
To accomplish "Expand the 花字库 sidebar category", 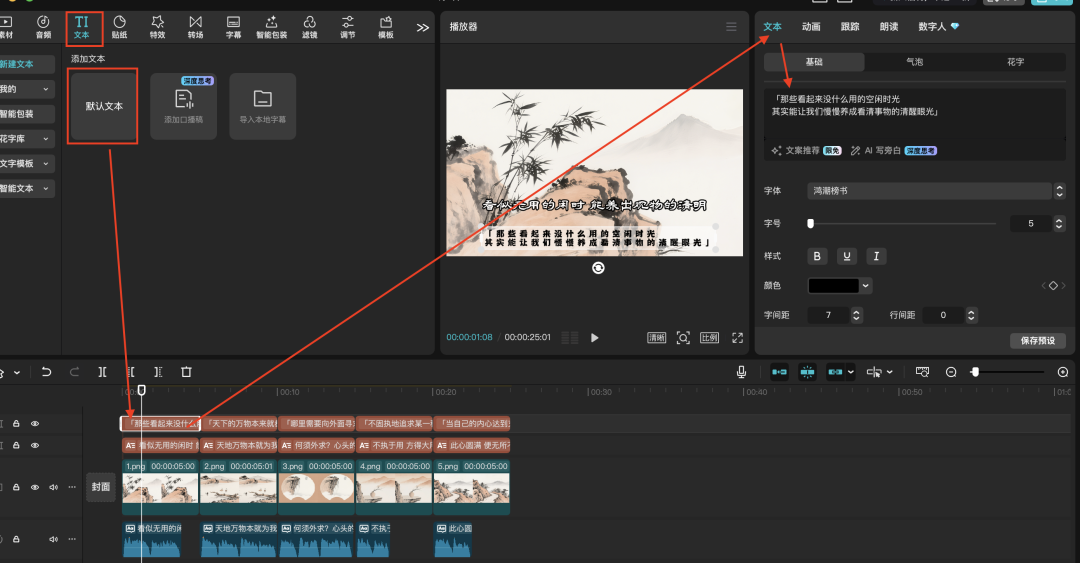I will click(28, 138).
